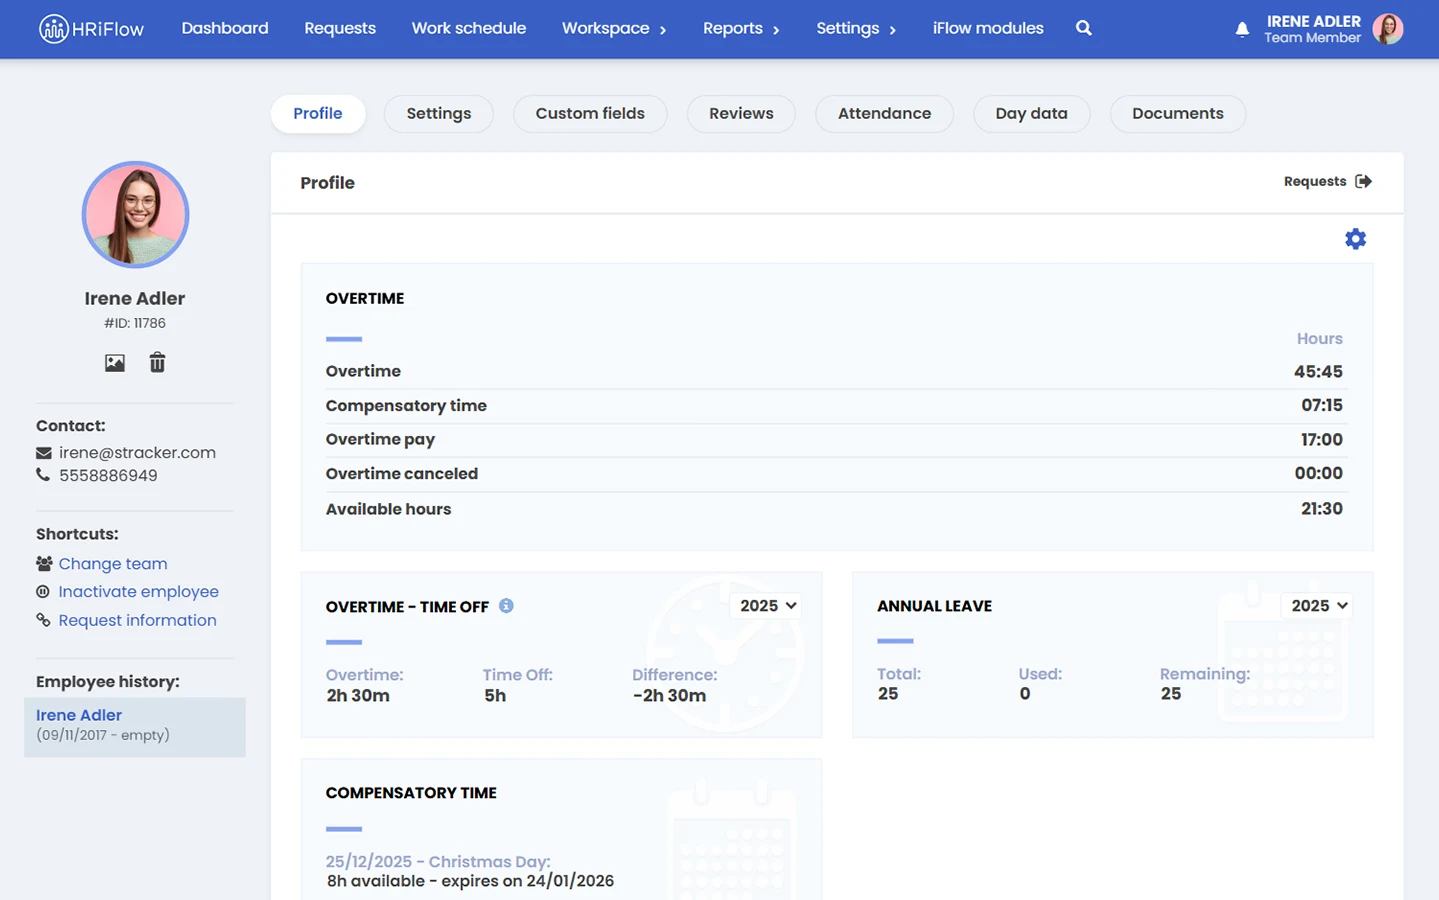The height and width of the screenshot is (900, 1439).
Task: Click the HRiFlow logo
Action: coord(91,29)
